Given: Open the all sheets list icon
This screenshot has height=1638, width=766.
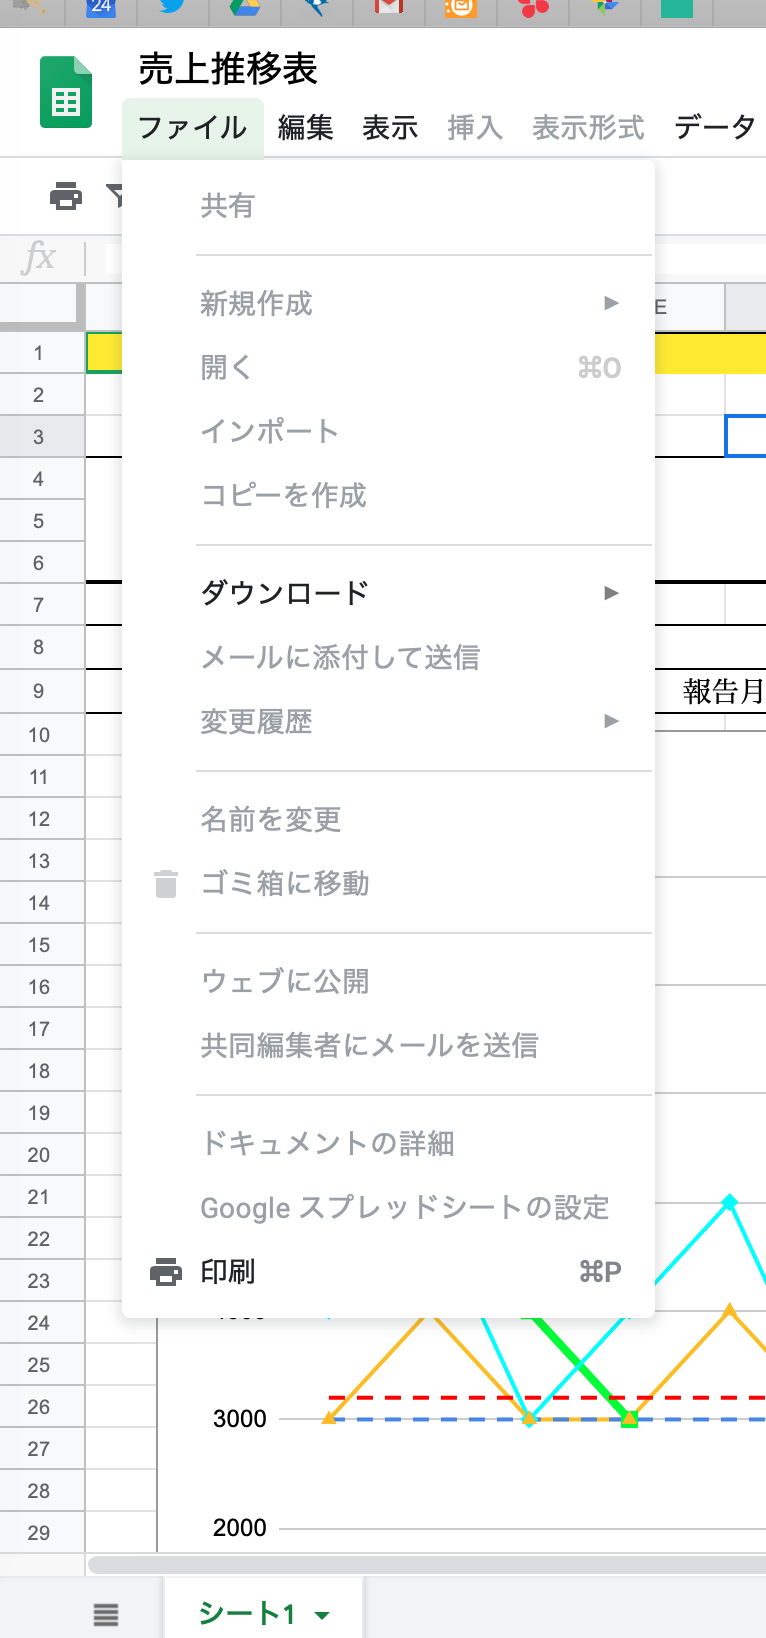Looking at the screenshot, I should point(106,1614).
